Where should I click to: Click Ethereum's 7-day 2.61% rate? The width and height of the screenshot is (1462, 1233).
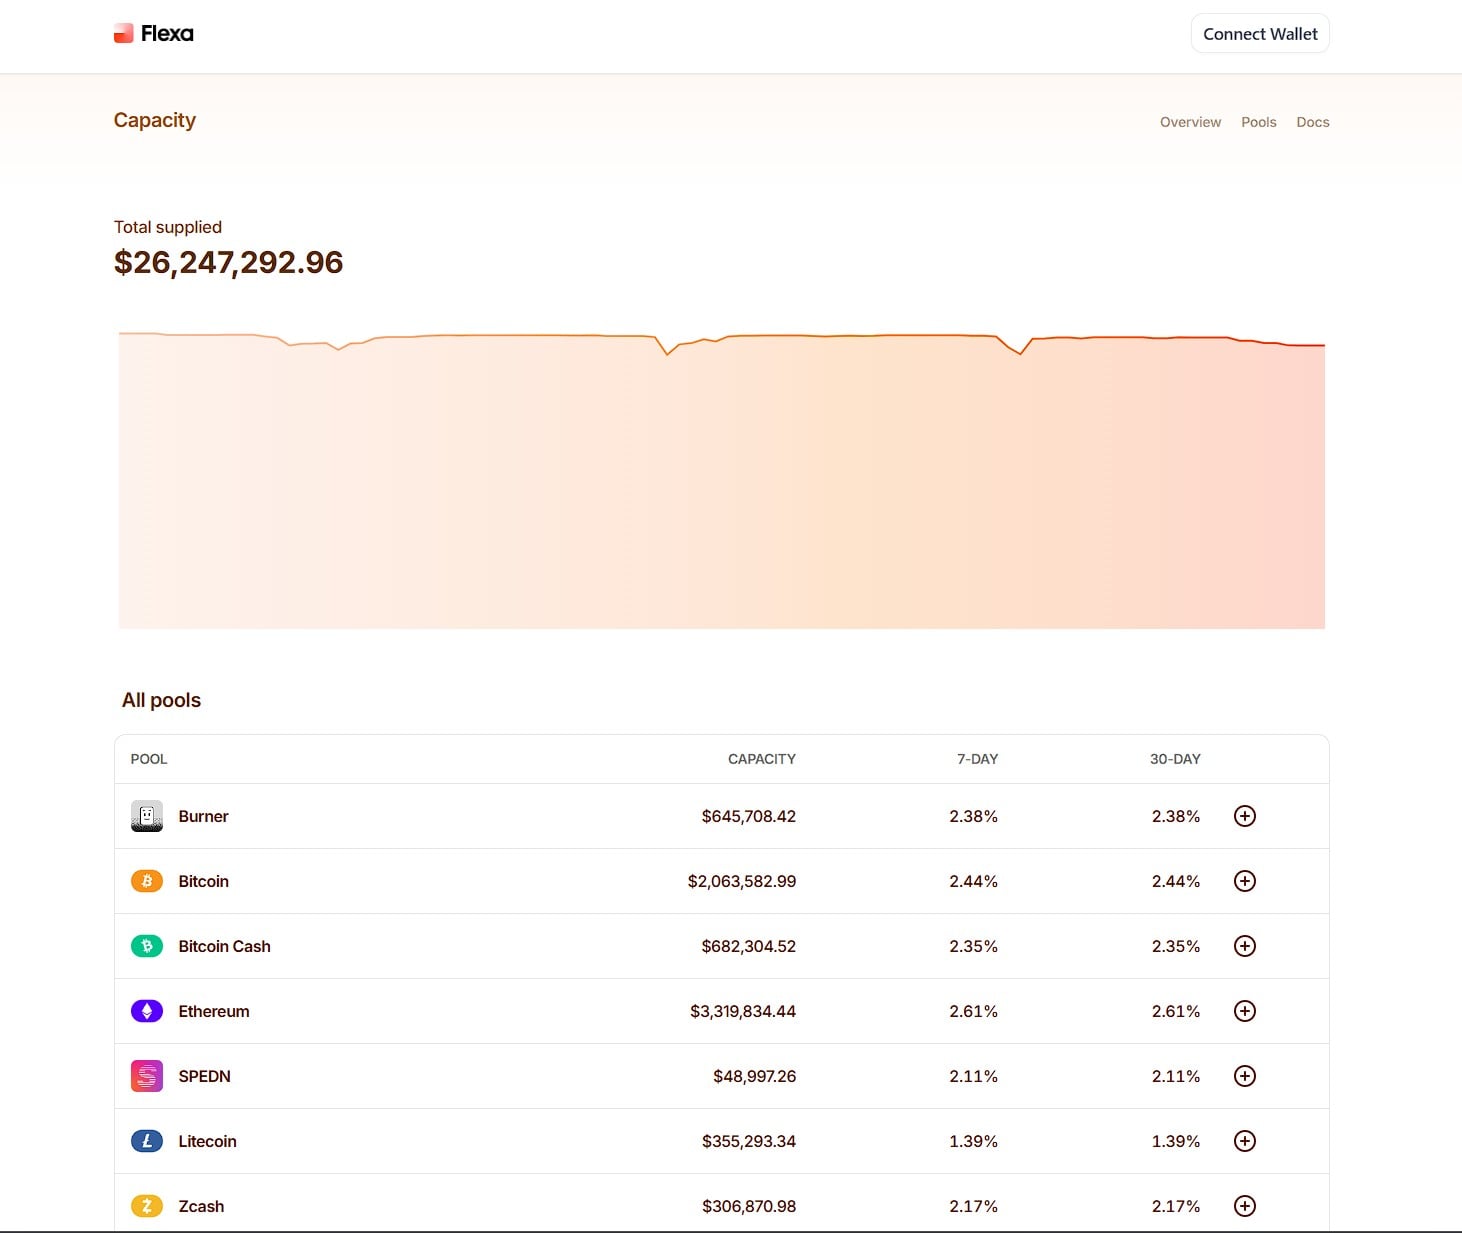974,1011
